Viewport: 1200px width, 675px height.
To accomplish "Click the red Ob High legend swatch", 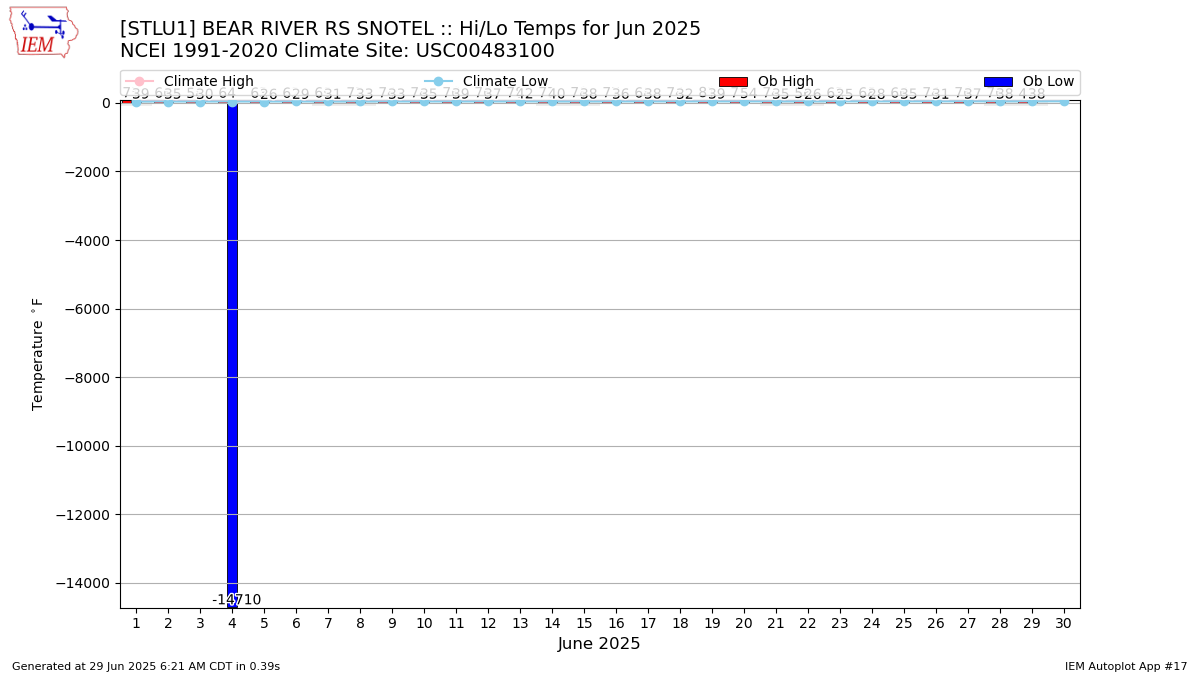I will click(x=733, y=81).
